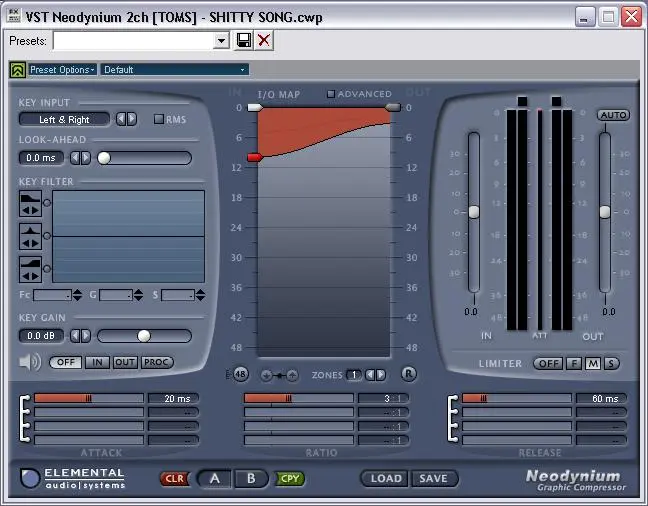
Task: Enable the ADVANCED checkbox
Action: 331,94
